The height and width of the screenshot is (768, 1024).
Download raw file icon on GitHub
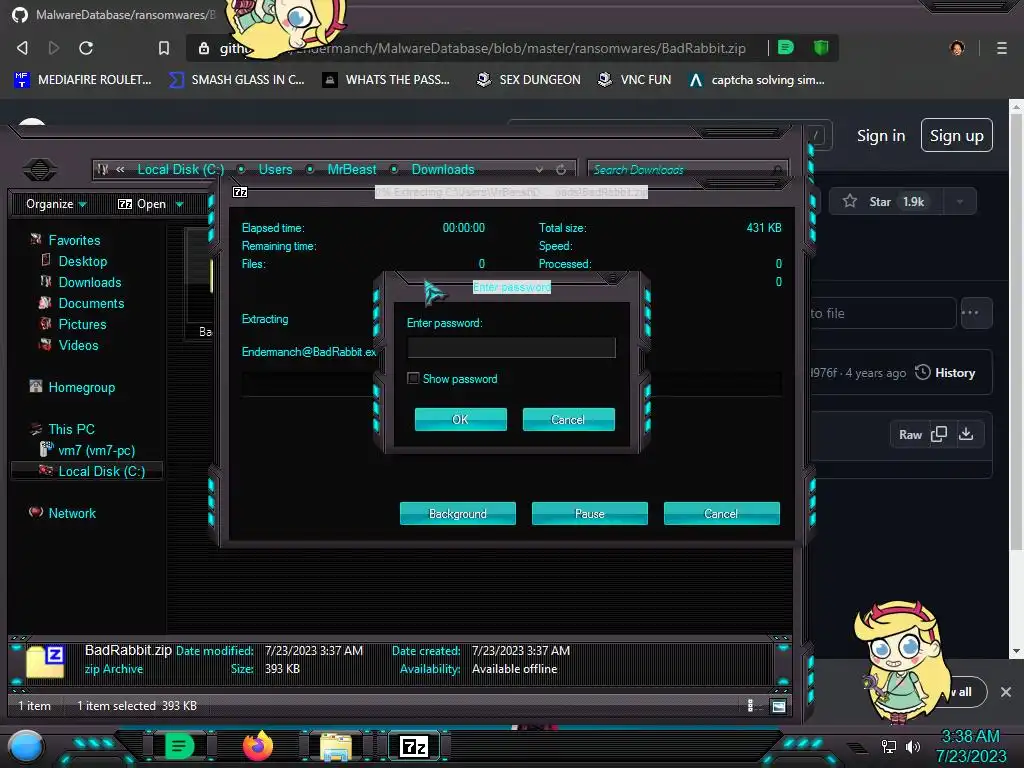pos(967,434)
